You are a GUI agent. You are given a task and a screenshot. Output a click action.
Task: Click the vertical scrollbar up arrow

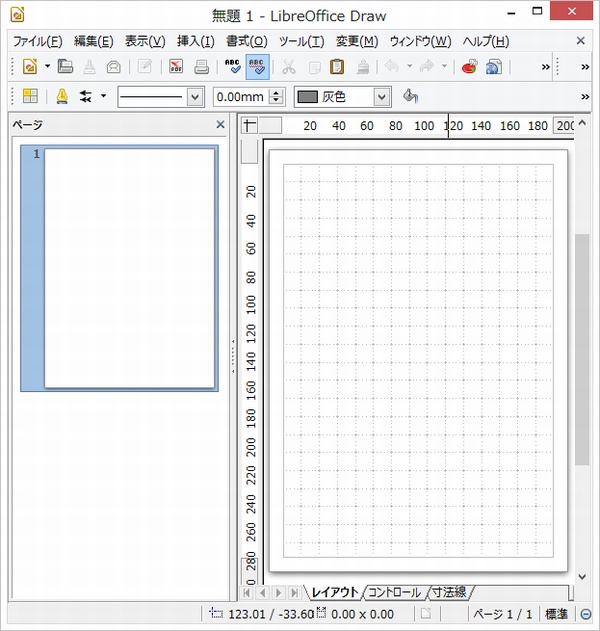(x=582, y=124)
